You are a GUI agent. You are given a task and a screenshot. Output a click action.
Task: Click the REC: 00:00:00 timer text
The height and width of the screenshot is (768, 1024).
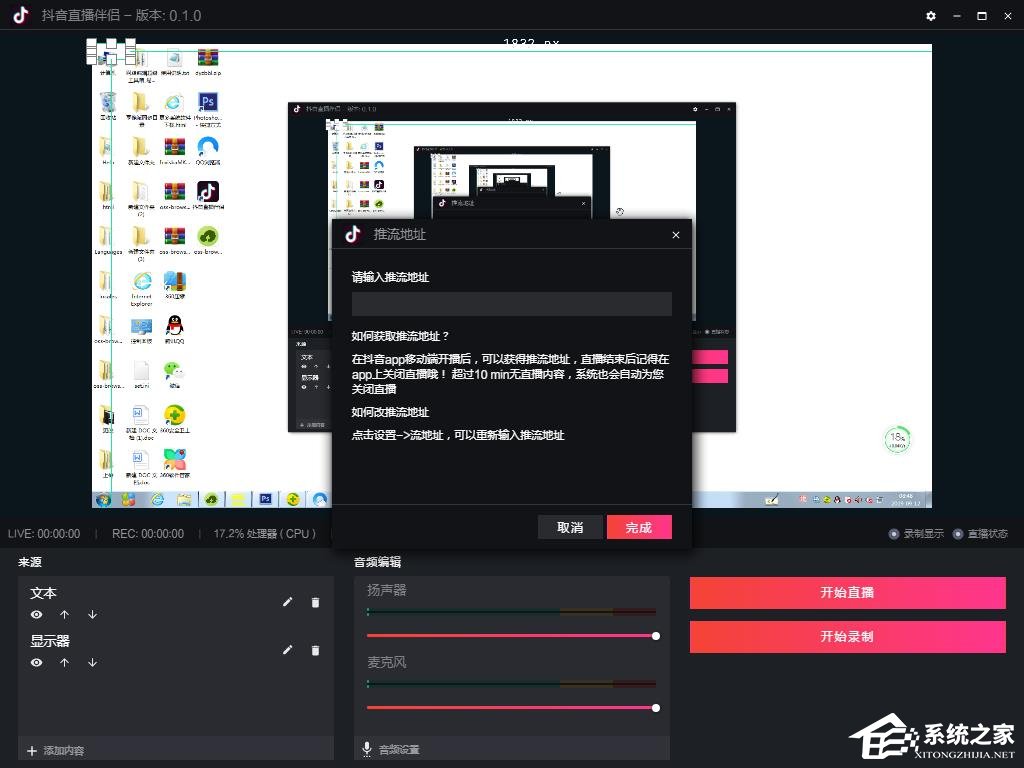[148, 534]
